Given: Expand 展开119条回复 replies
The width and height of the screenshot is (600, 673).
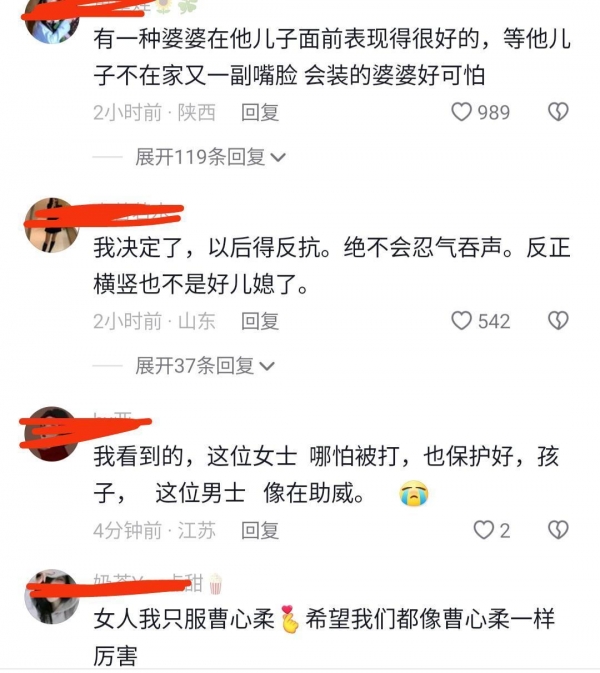Looking at the screenshot, I should point(210,157).
